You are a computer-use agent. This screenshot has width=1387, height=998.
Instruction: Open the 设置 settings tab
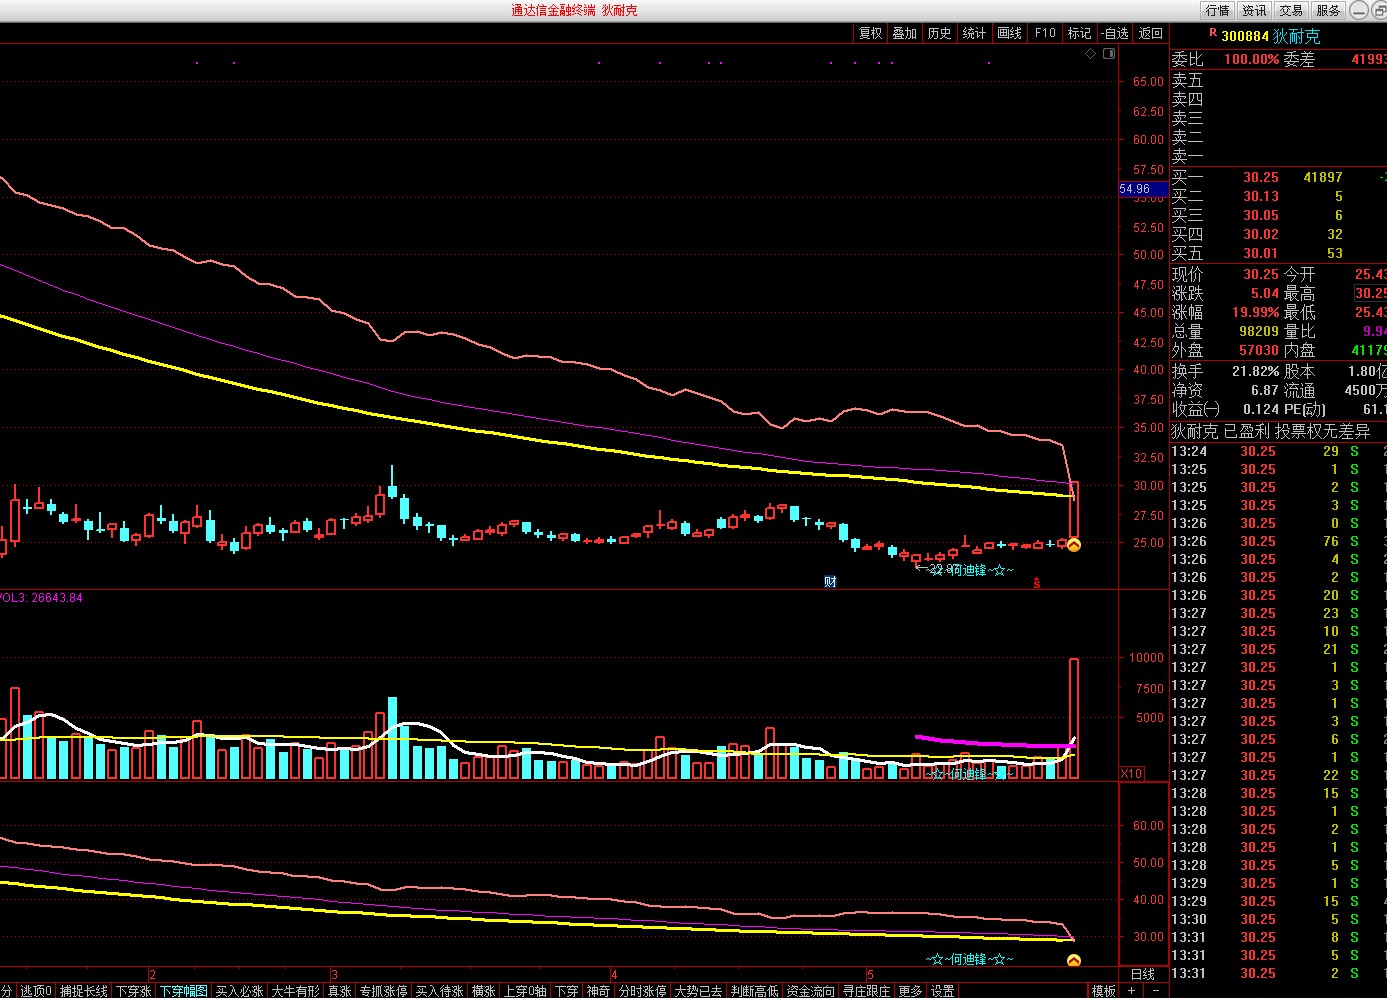click(x=943, y=991)
